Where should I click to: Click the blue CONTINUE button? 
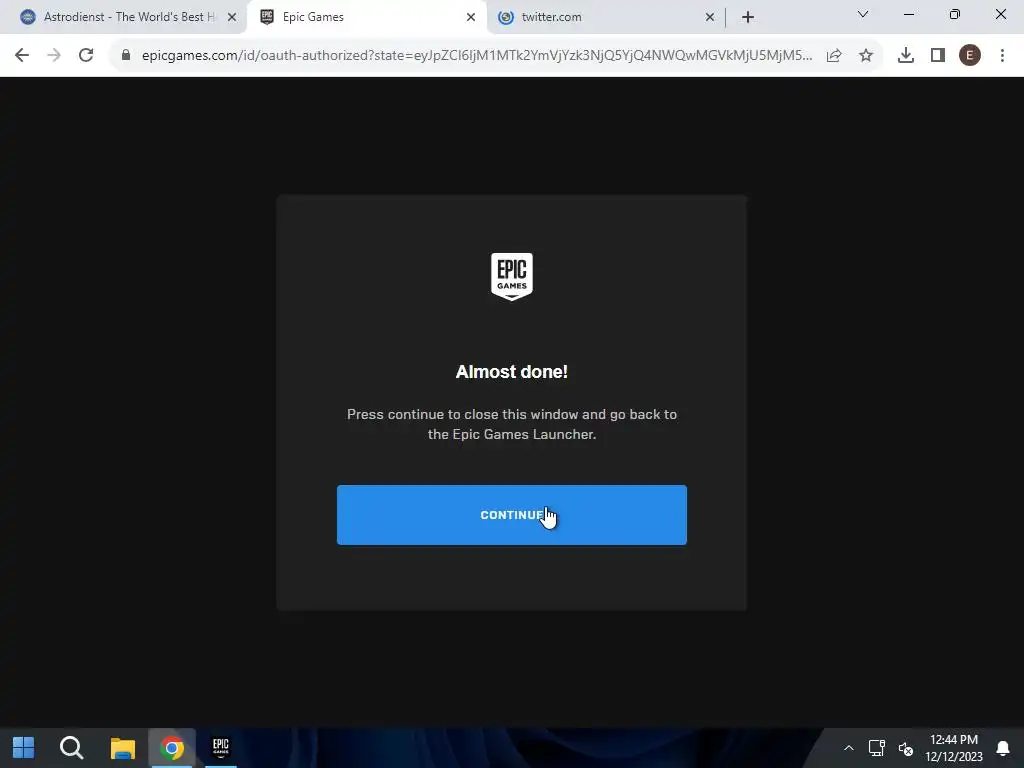(x=511, y=515)
